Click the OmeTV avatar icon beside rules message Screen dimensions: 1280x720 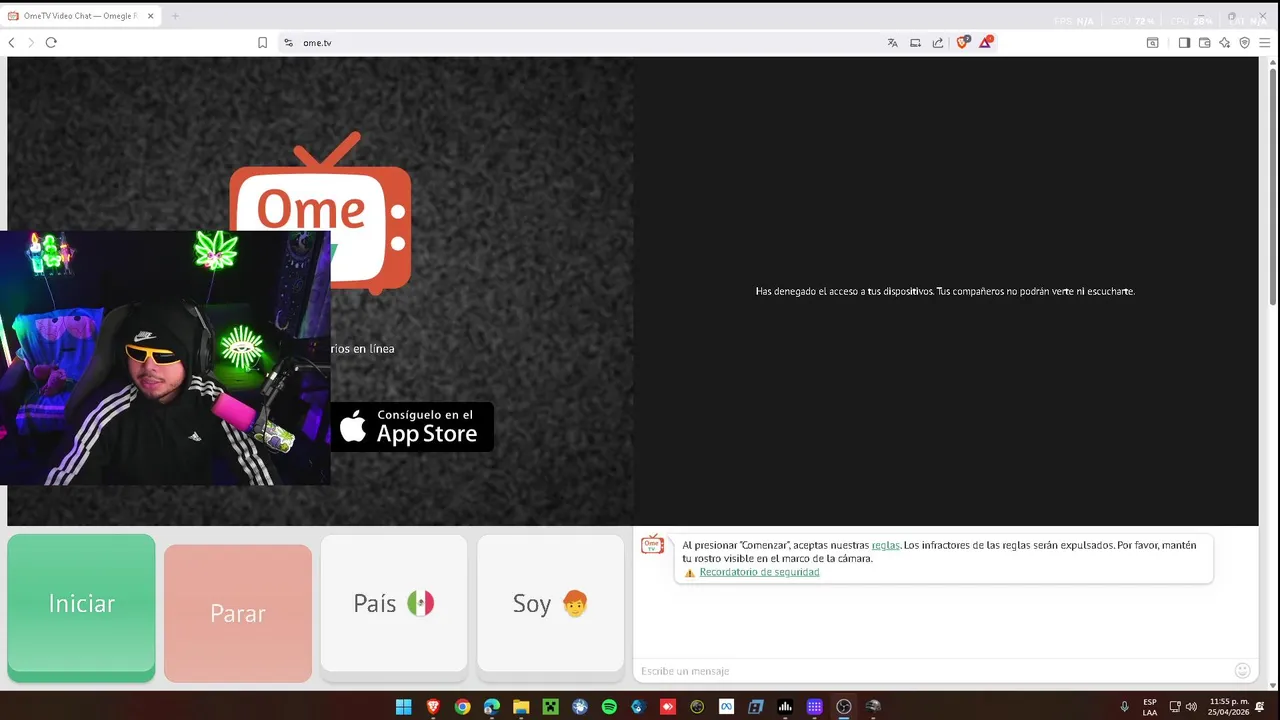pos(652,544)
